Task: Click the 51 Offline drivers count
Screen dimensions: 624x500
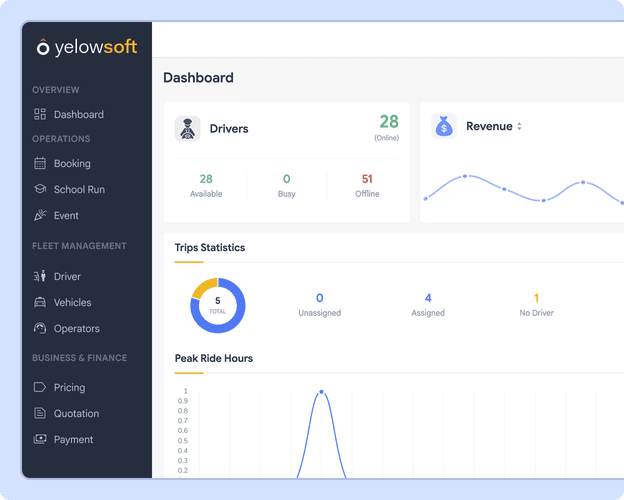Action: tap(367, 179)
